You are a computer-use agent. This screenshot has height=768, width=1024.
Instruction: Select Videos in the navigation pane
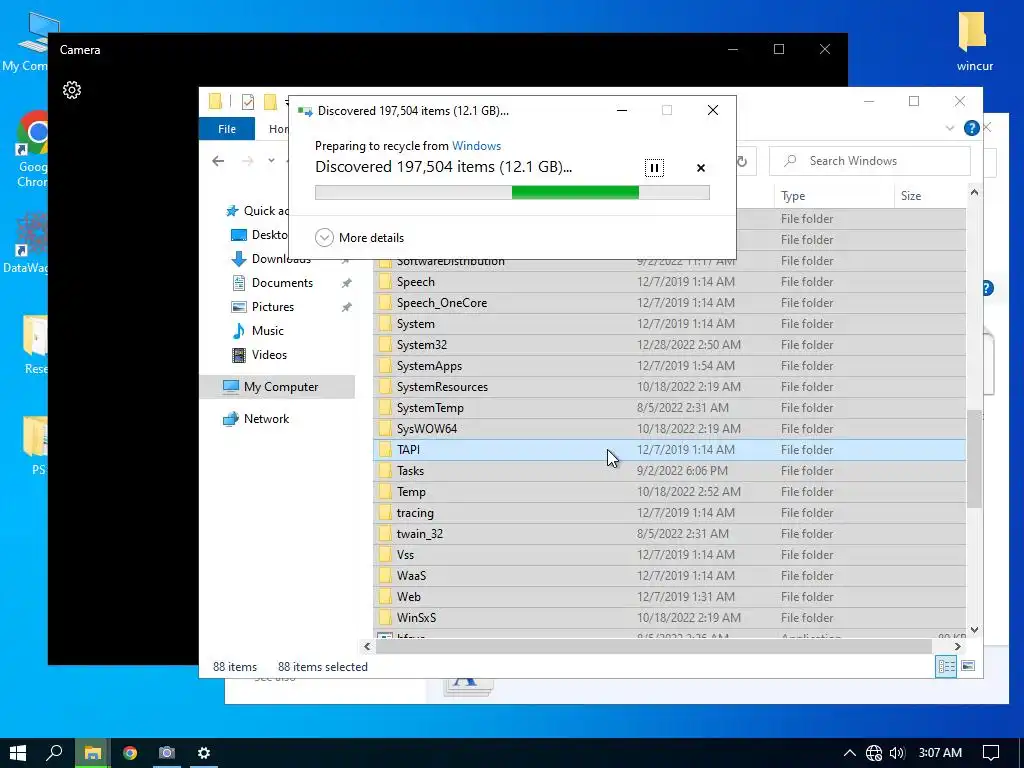[269, 355]
